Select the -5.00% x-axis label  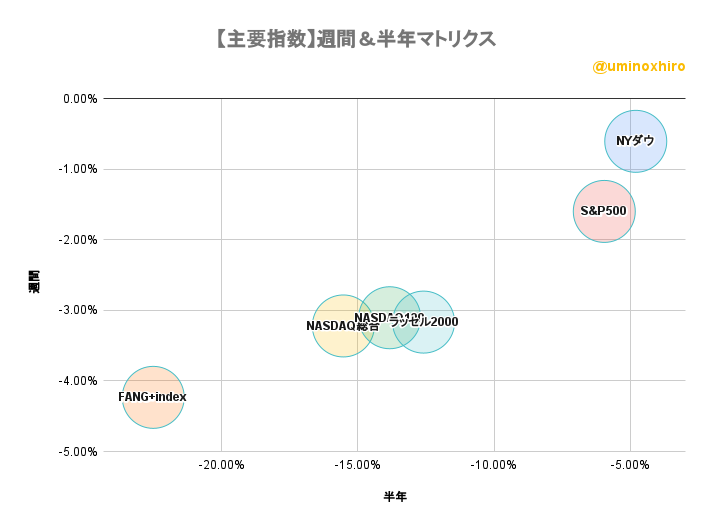(x=630, y=465)
